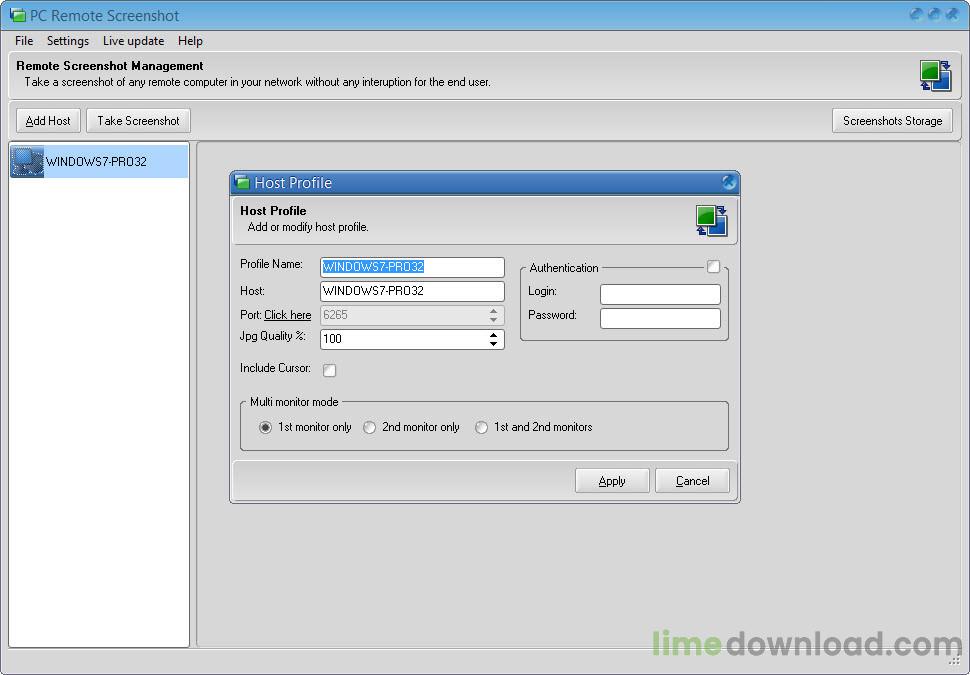Open the Screenshots Storage
This screenshot has height=675, width=970.
click(x=892, y=120)
